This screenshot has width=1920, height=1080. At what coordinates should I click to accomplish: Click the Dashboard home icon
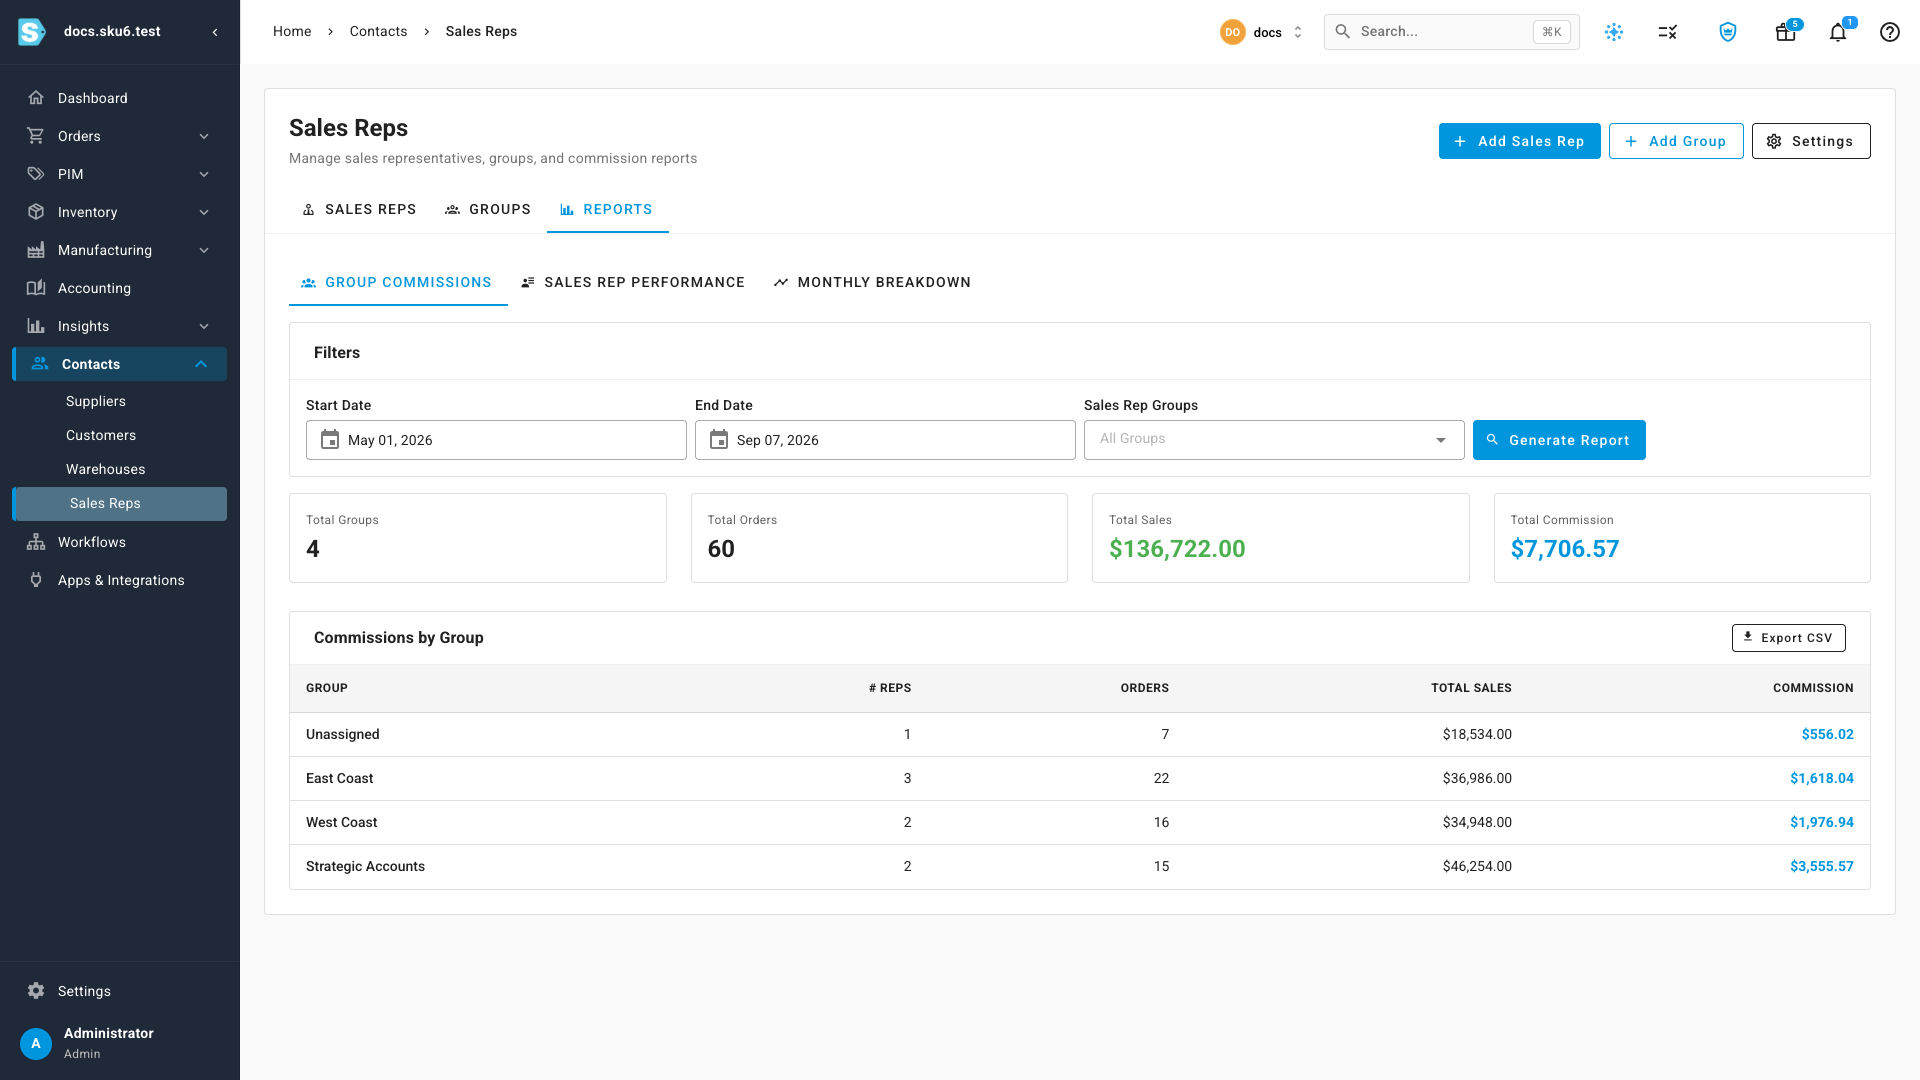(36, 98)
